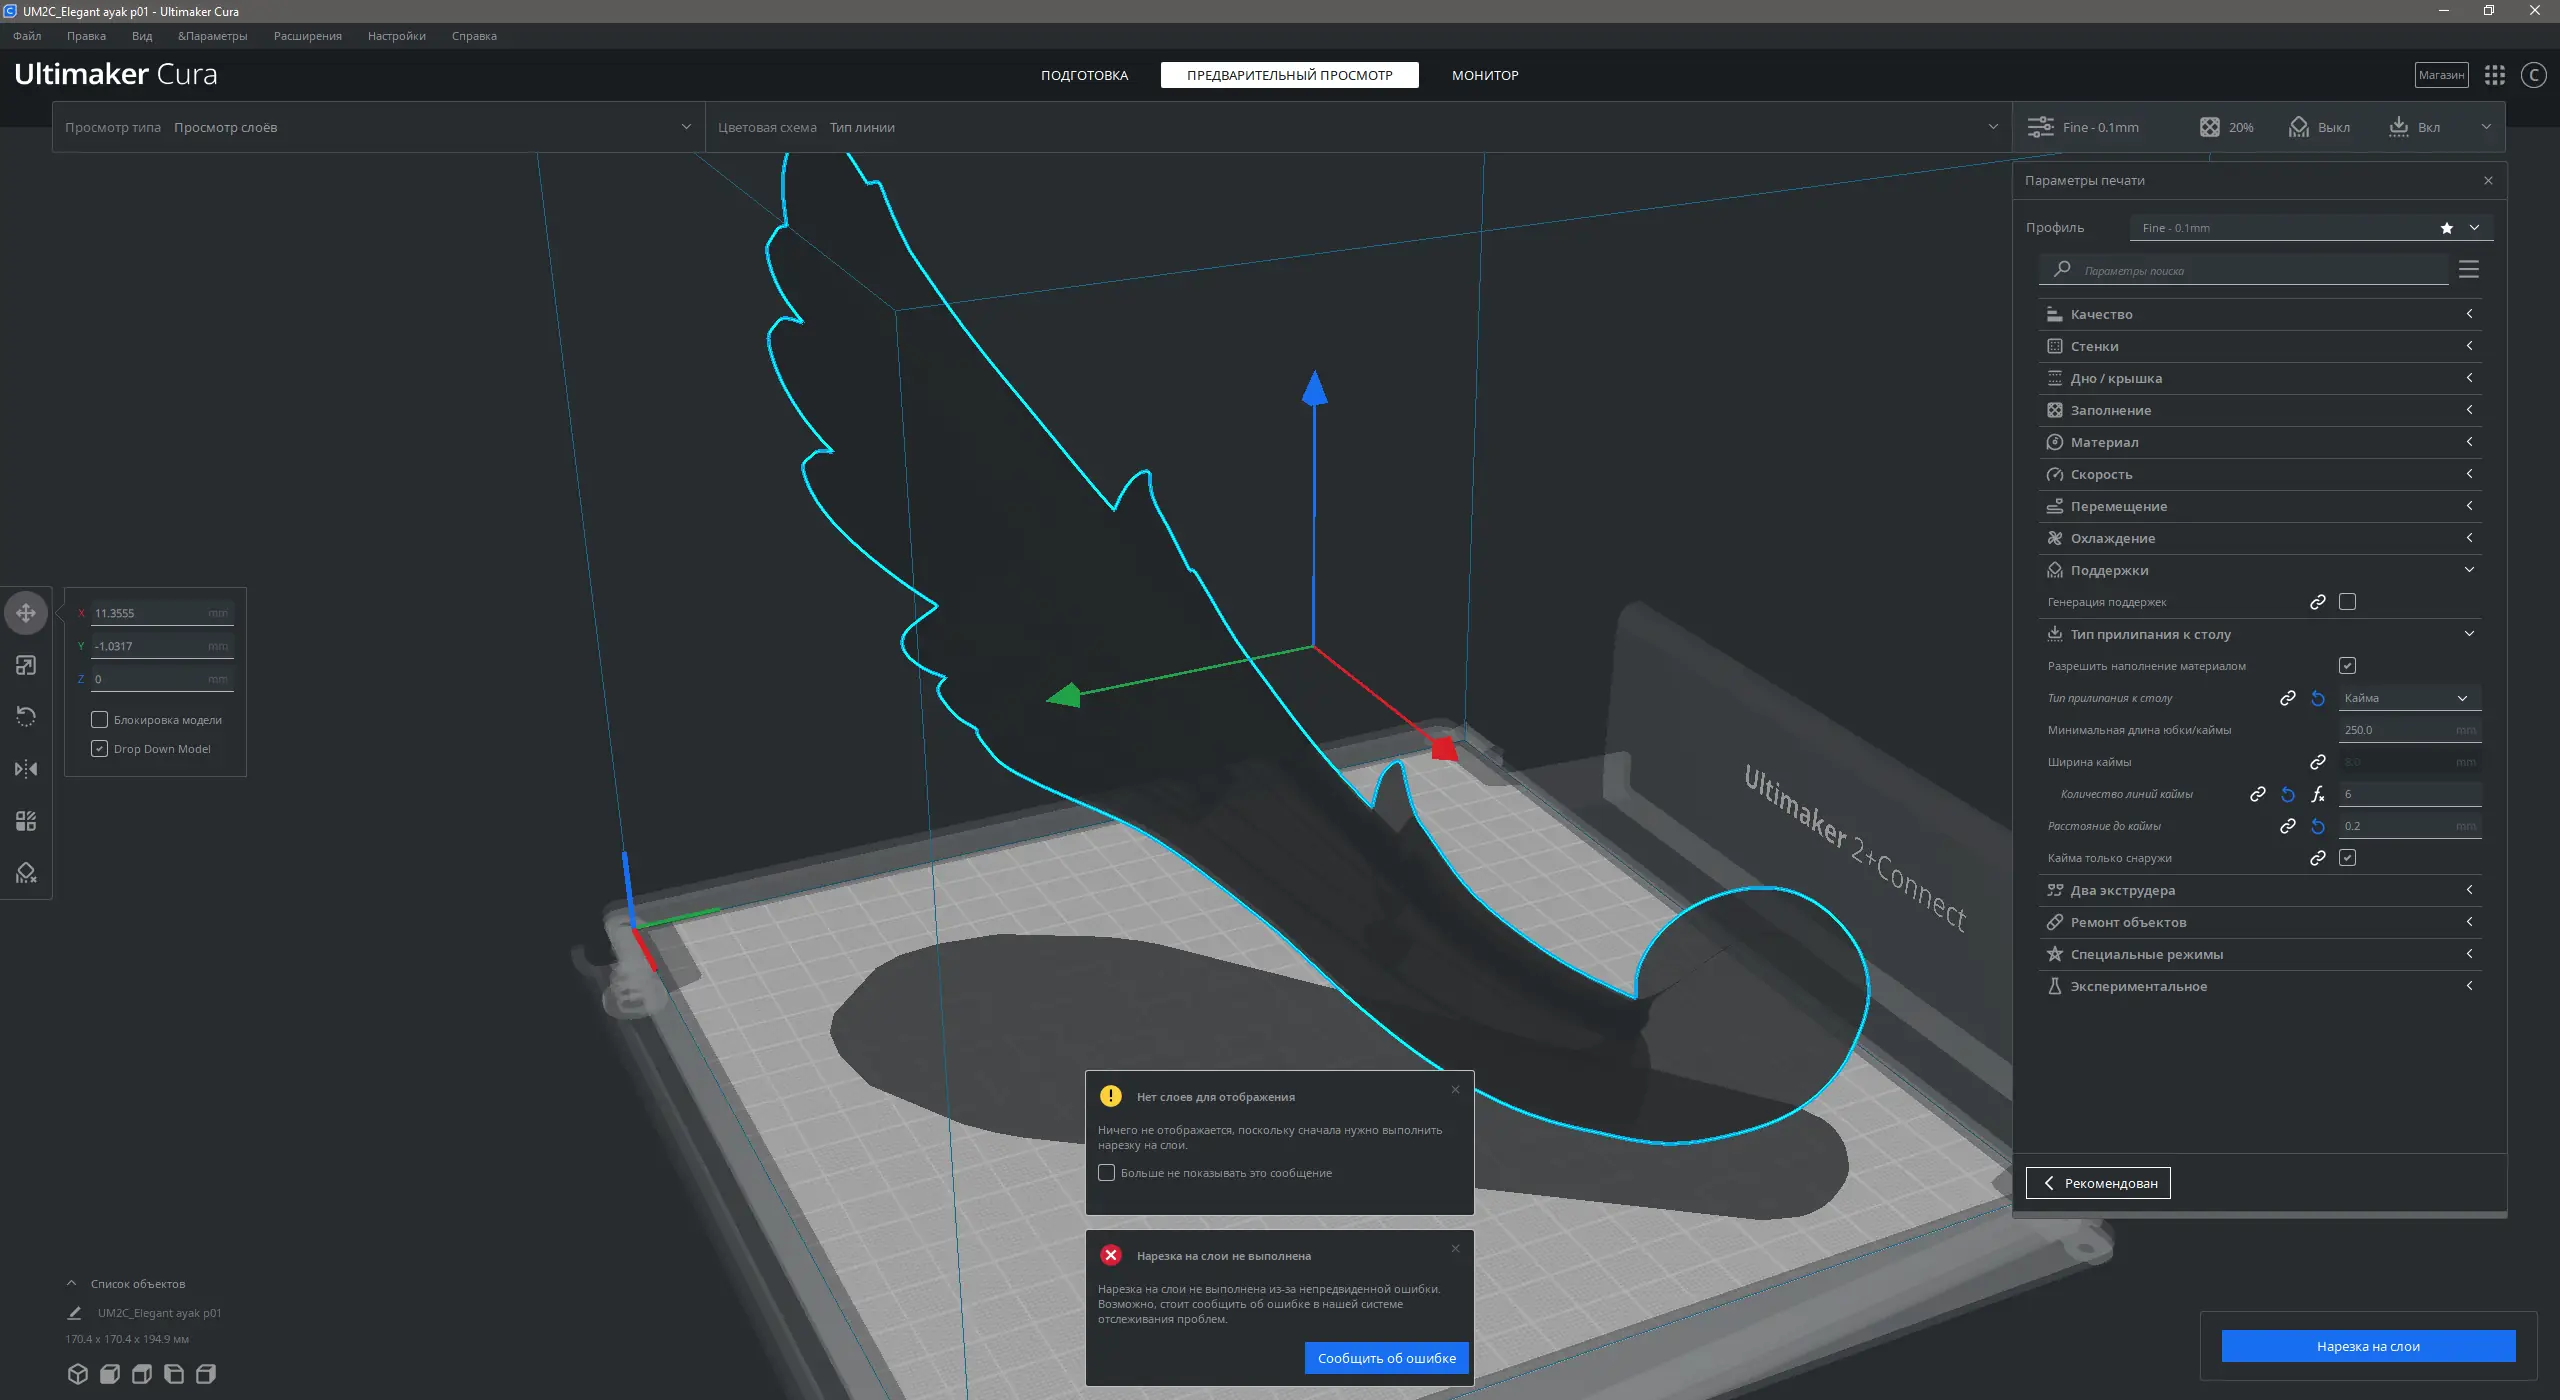The height and width of the screenshot is (1400, 2560).
Task: Open the Кайма adhesion type dropdown
Action: pyautogui.click(x=2408, y=698)
